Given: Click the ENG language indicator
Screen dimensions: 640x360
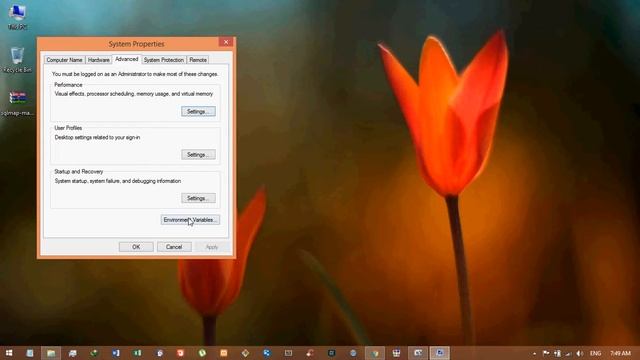Looking at the screenshot, I should [x=596, y=353].
